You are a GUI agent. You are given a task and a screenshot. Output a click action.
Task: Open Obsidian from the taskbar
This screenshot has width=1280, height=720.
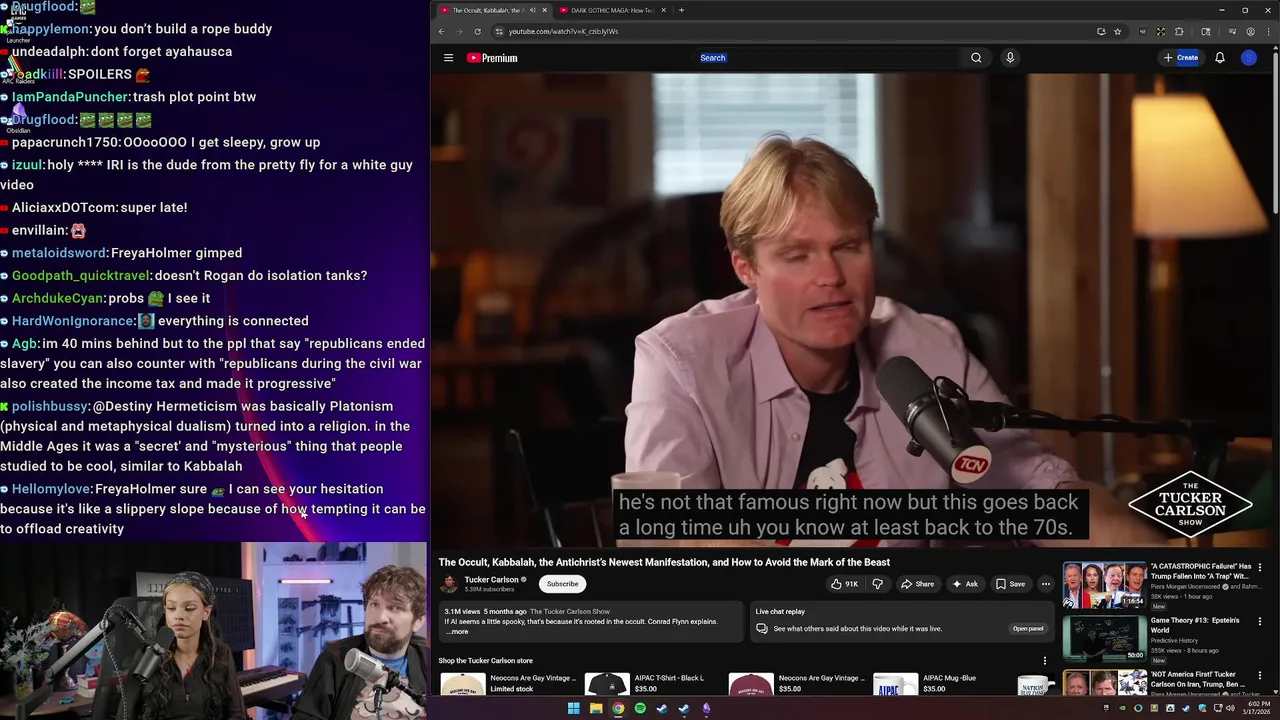coord(706,709)
